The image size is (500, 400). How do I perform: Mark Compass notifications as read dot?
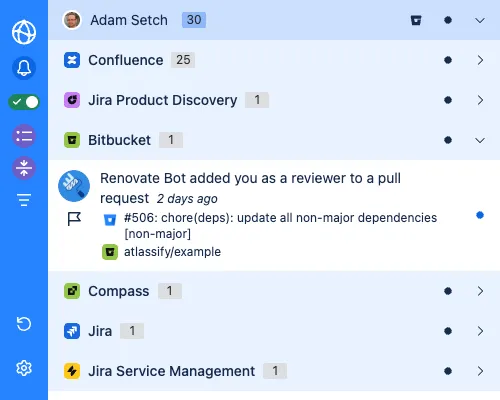(x=448, y=291)
